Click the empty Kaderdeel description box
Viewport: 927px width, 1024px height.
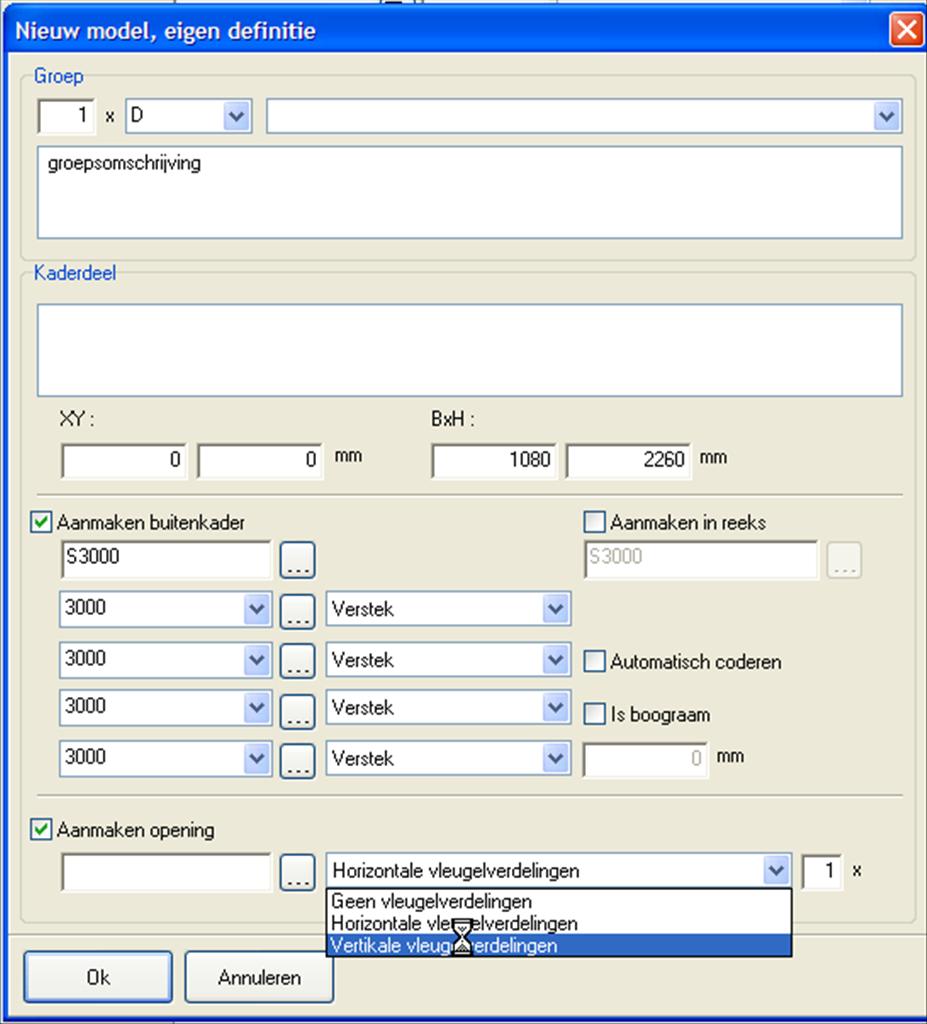pyautogui.click(x=470, y=350)
